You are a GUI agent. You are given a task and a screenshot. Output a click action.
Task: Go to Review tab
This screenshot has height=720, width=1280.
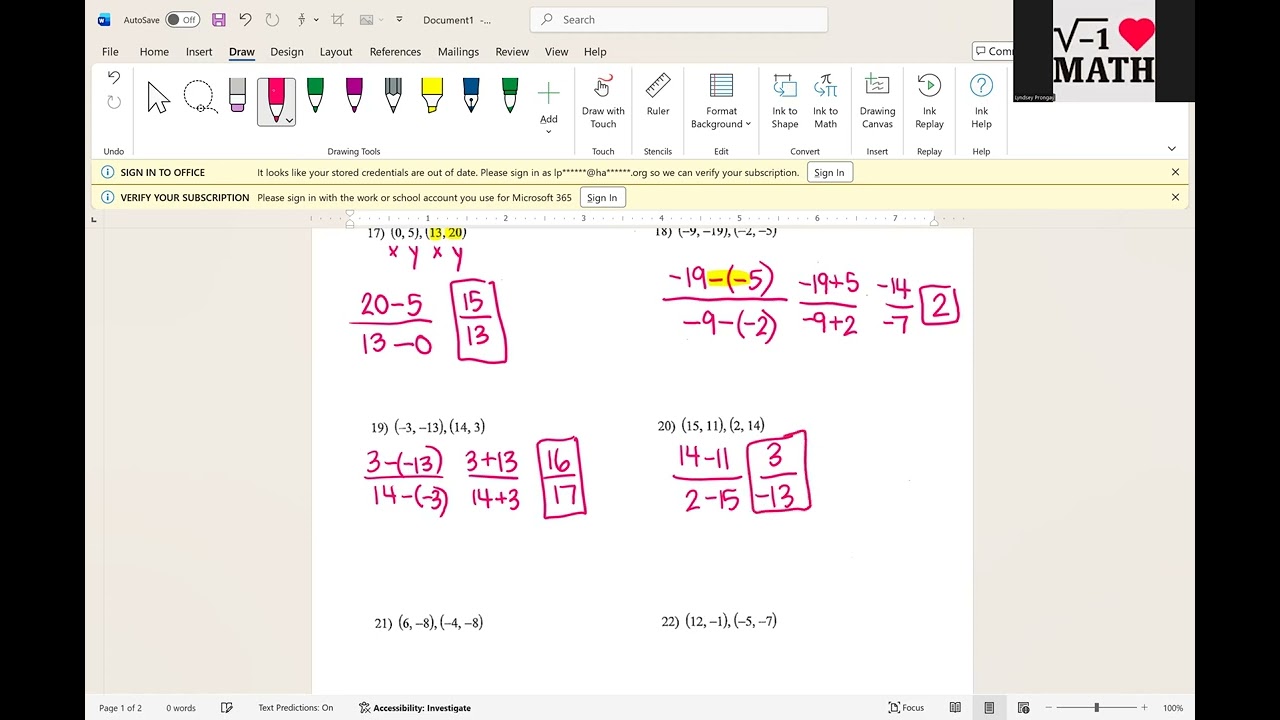point(512,52)
